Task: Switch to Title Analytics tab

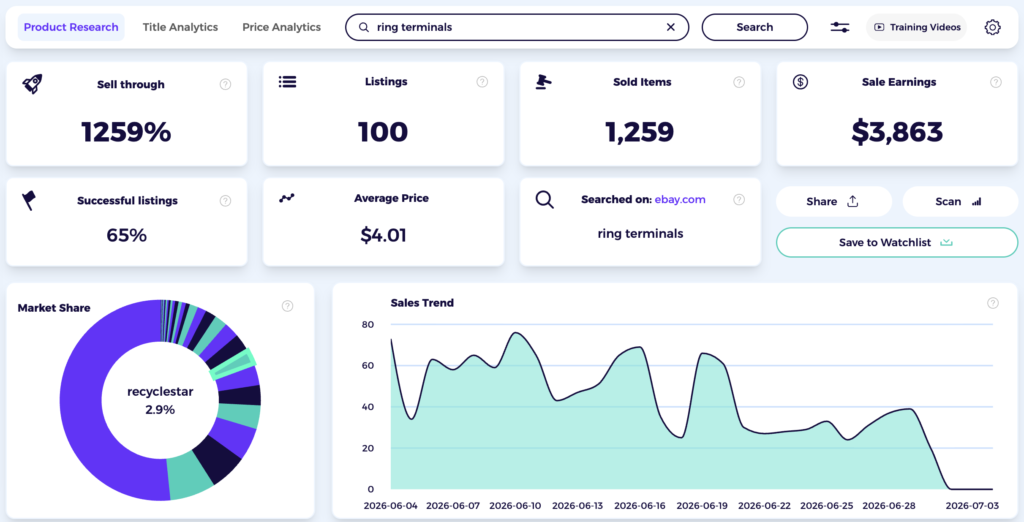Action: coord(180,27)
